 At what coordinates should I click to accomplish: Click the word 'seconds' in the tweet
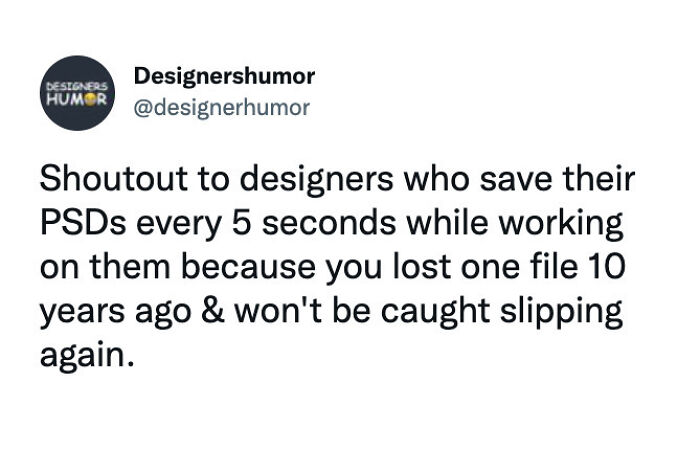click(x=329, y=222)
